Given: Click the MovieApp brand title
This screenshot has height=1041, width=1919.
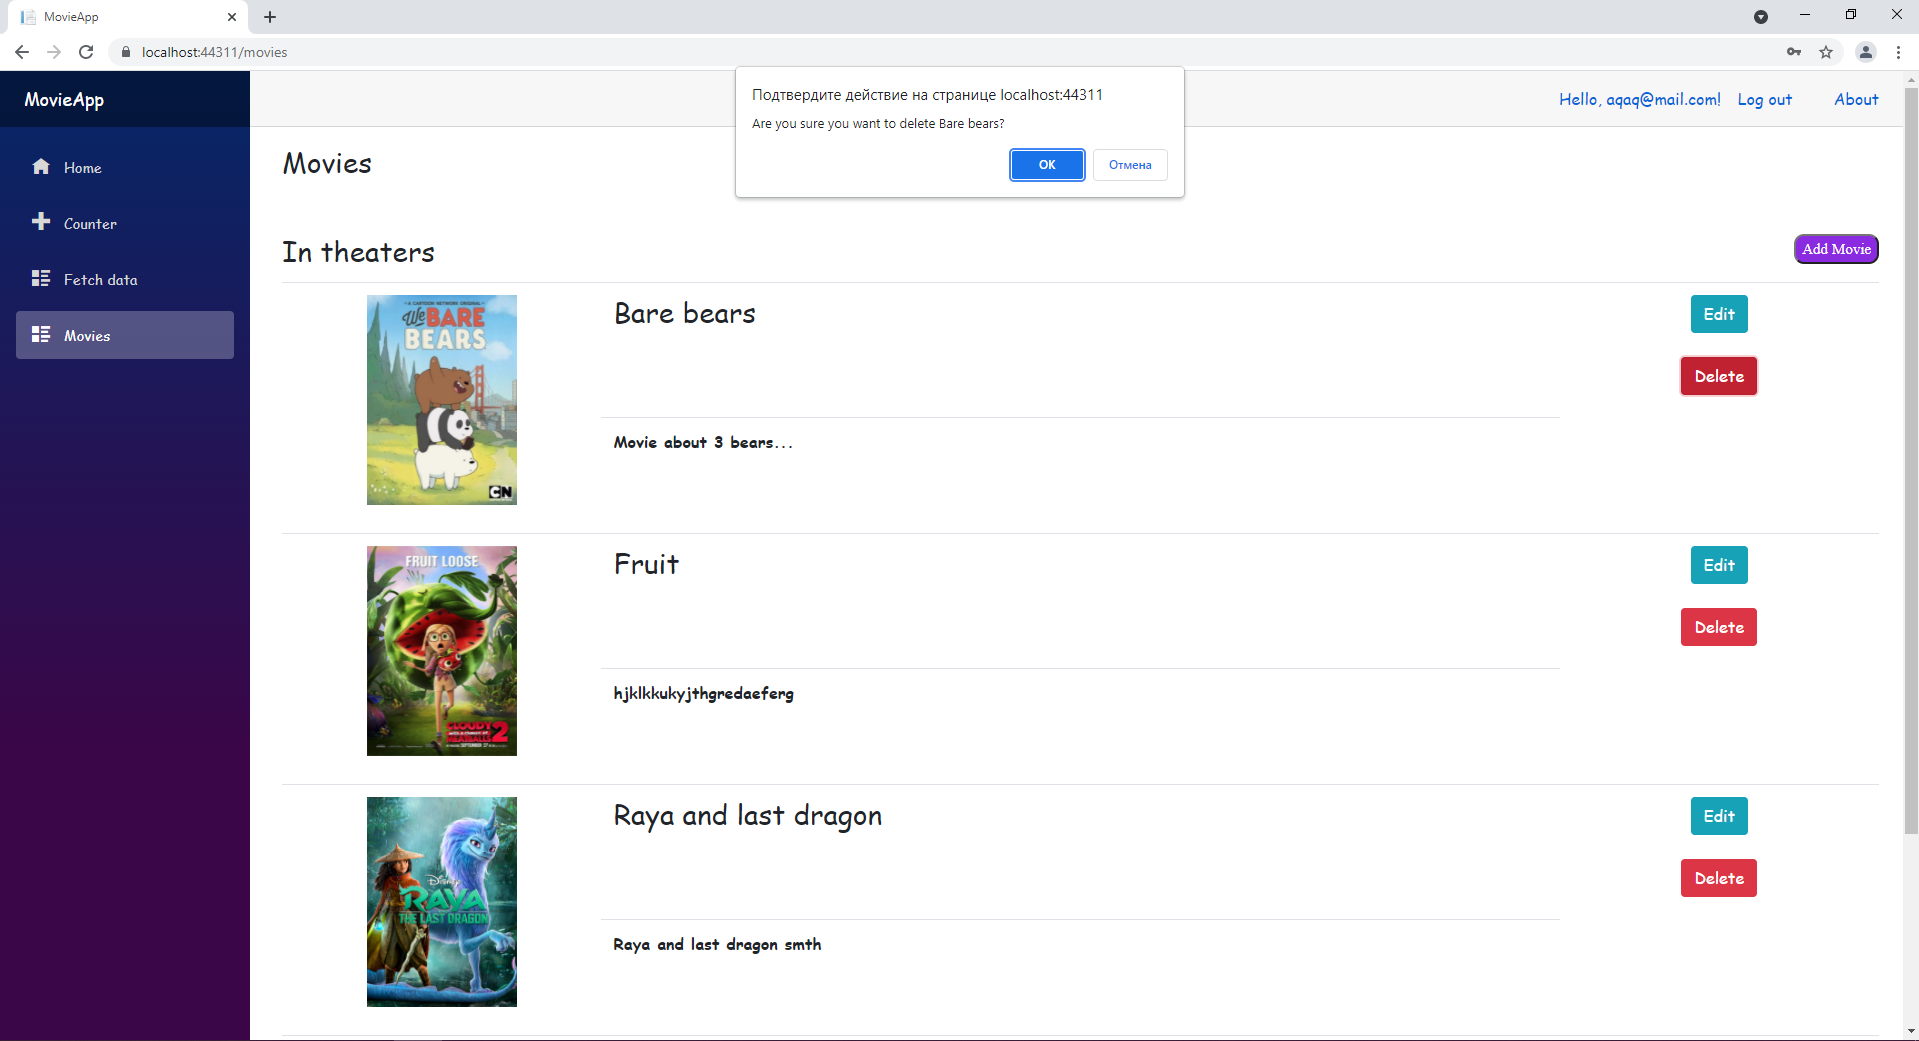Looking at the screenshot, I should point(64,99).
